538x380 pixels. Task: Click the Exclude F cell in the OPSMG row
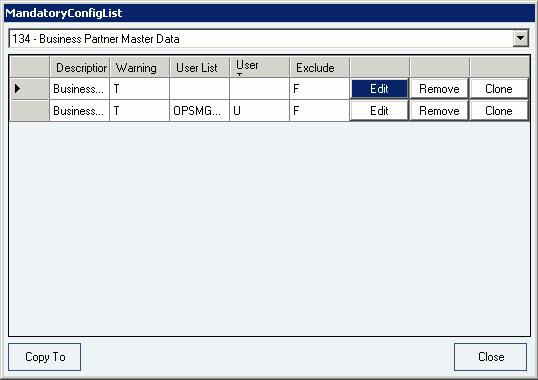319,111
